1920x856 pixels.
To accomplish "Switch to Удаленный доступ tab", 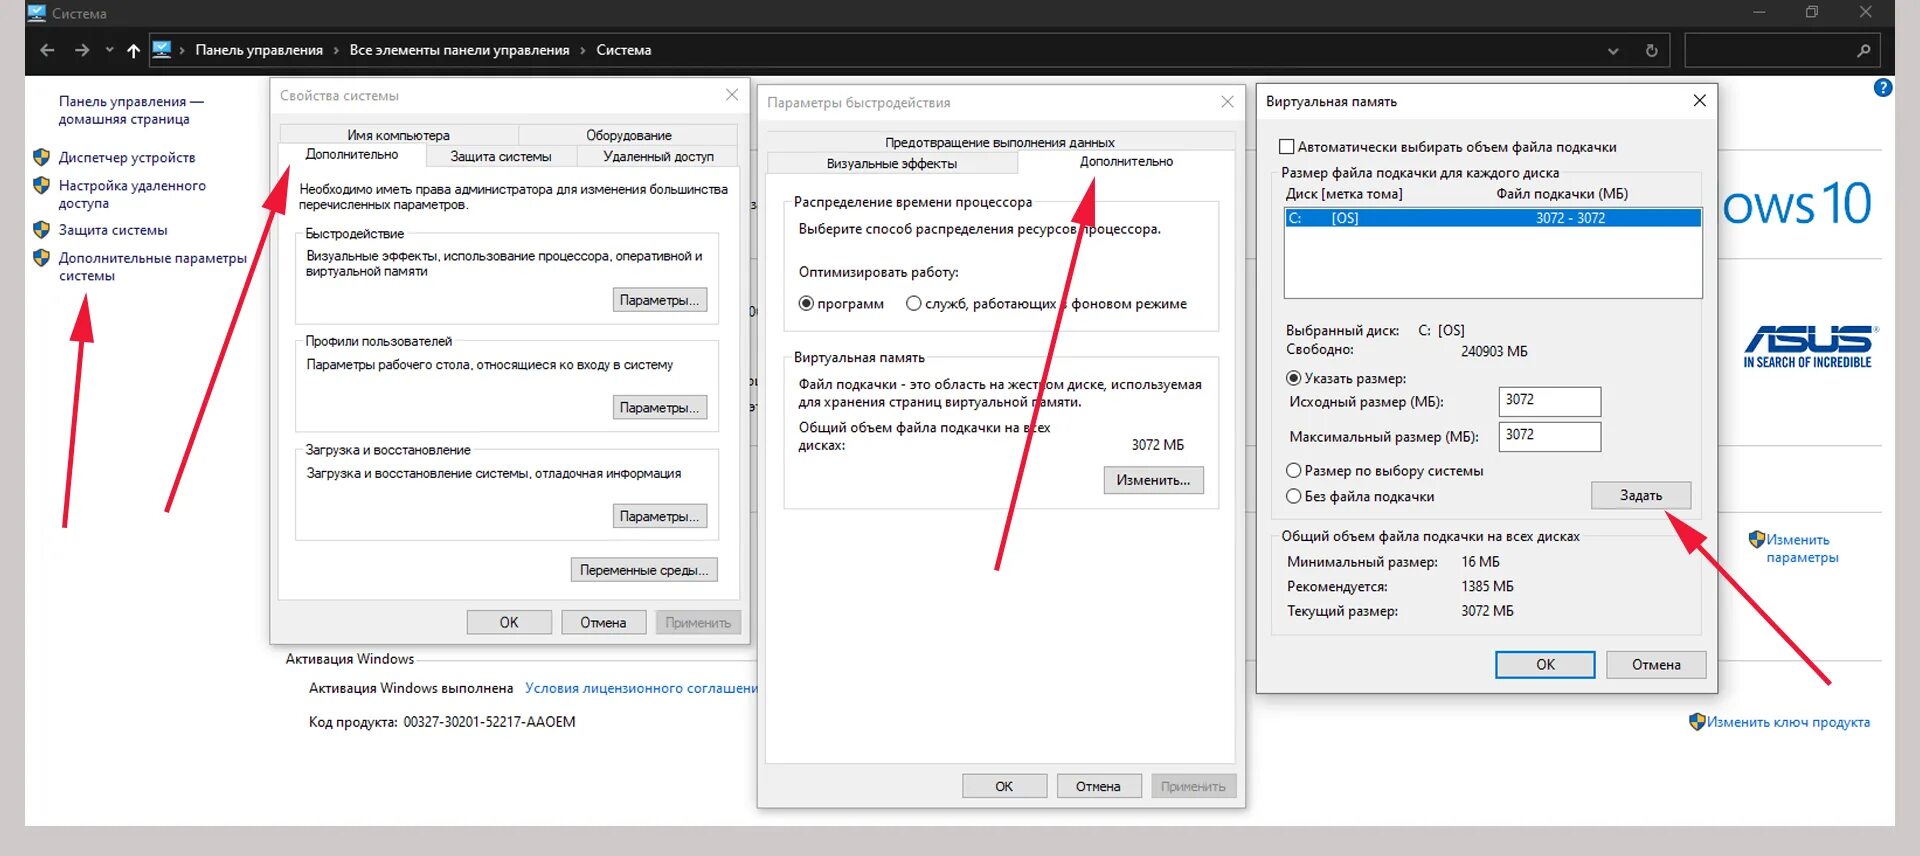I will coord(658,156).
